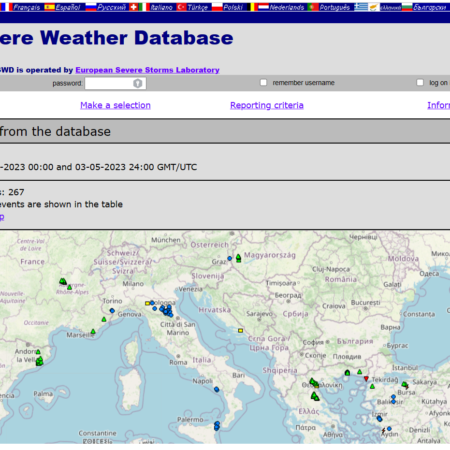The height and width of the screenshot is (450, 450).
Task: Select the blue marker beside Graz
Action: click(229, 258)
